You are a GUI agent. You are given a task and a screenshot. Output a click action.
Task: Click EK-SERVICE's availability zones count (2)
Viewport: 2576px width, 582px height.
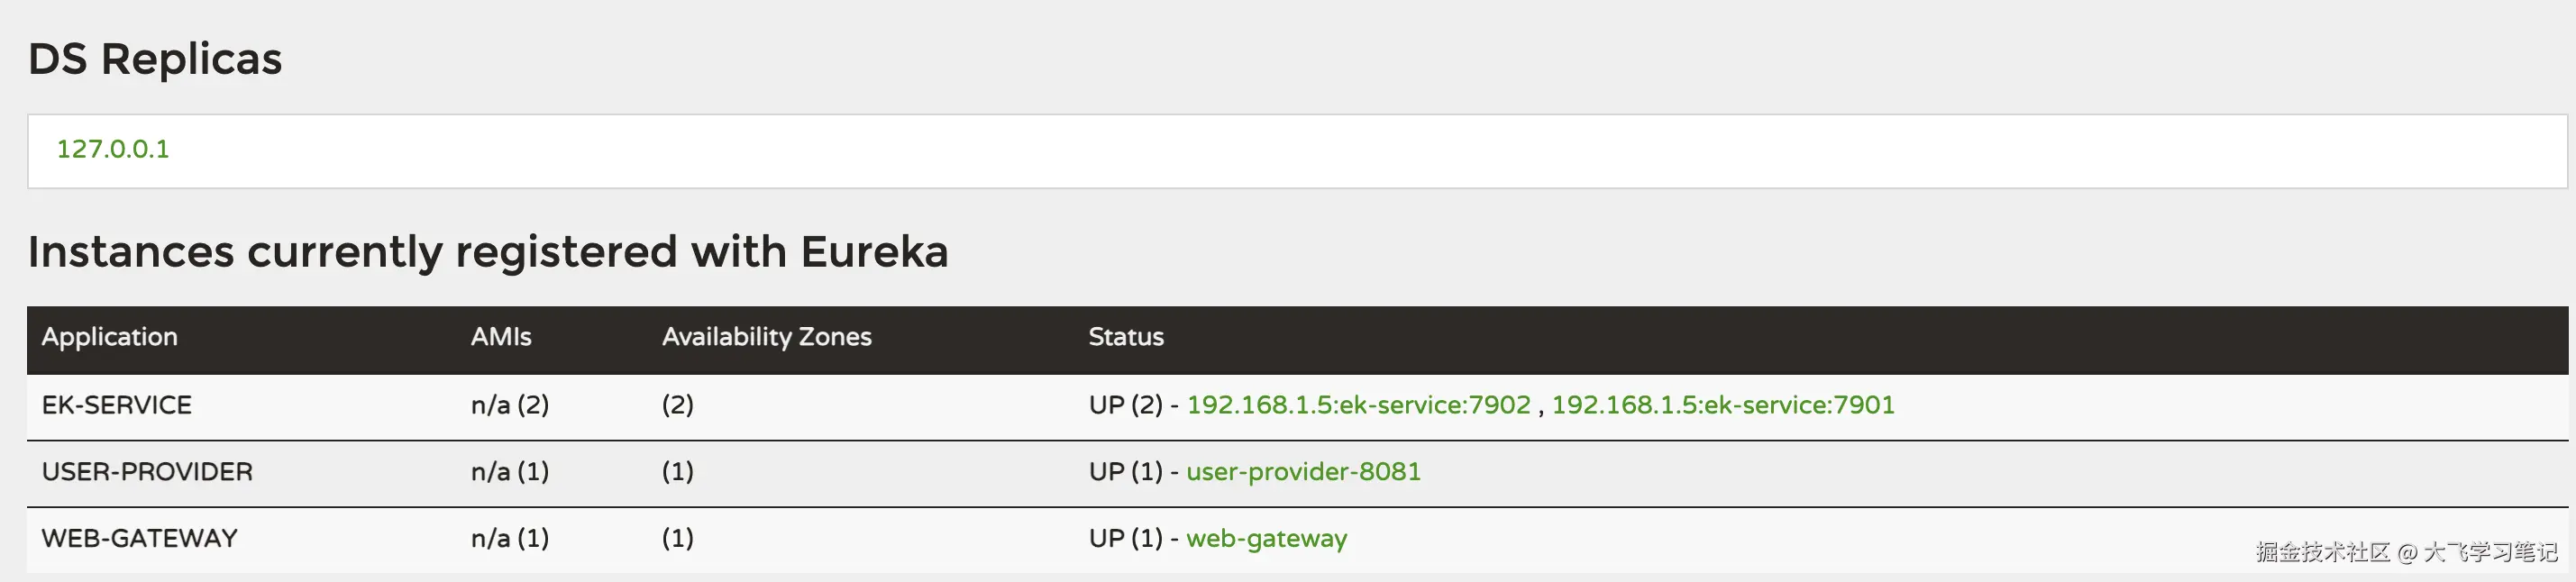[678, 405]
